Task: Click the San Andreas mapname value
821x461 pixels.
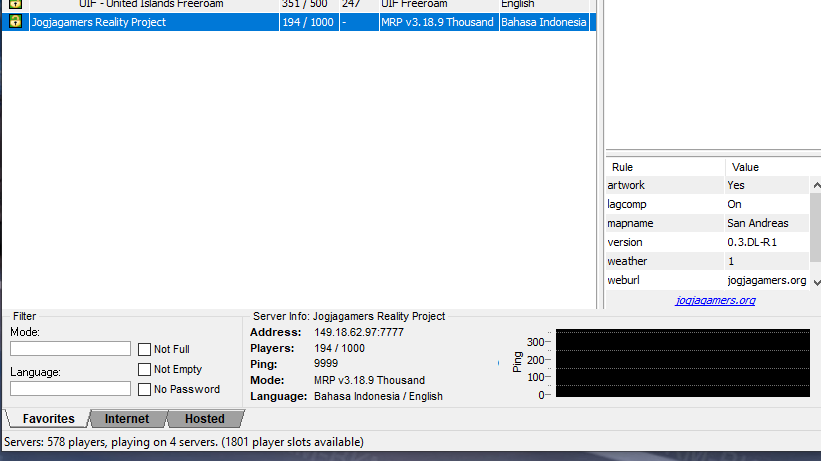Action: (757, 223)
